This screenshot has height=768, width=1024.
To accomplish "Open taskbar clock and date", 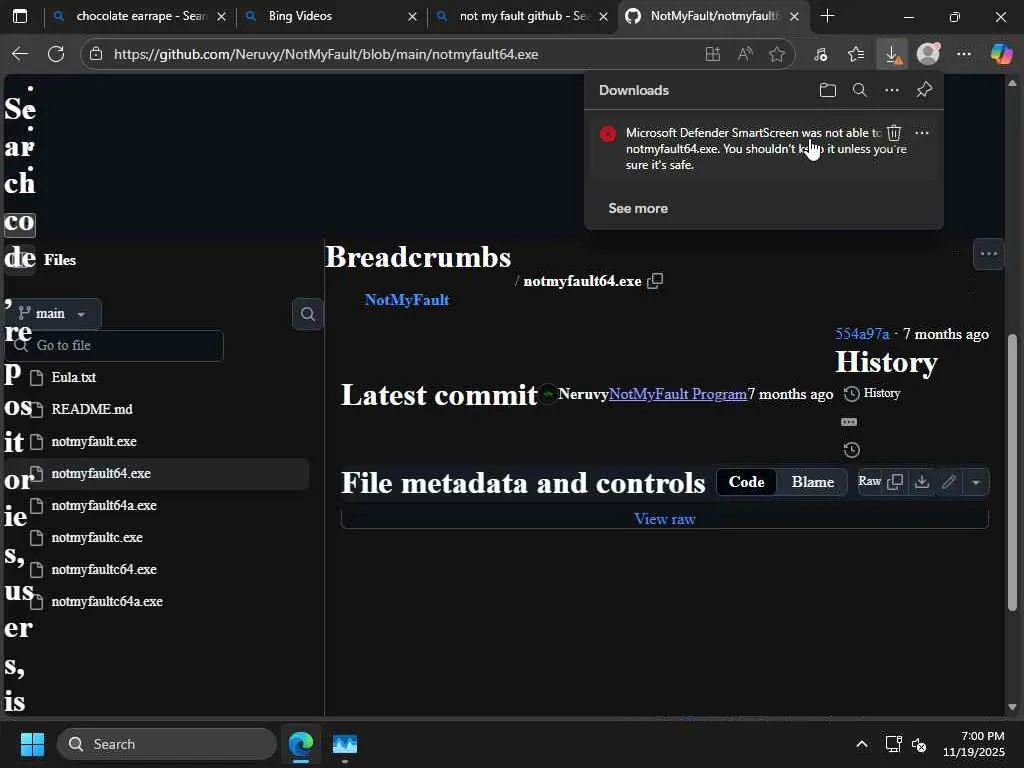I will tap(973, 744).
